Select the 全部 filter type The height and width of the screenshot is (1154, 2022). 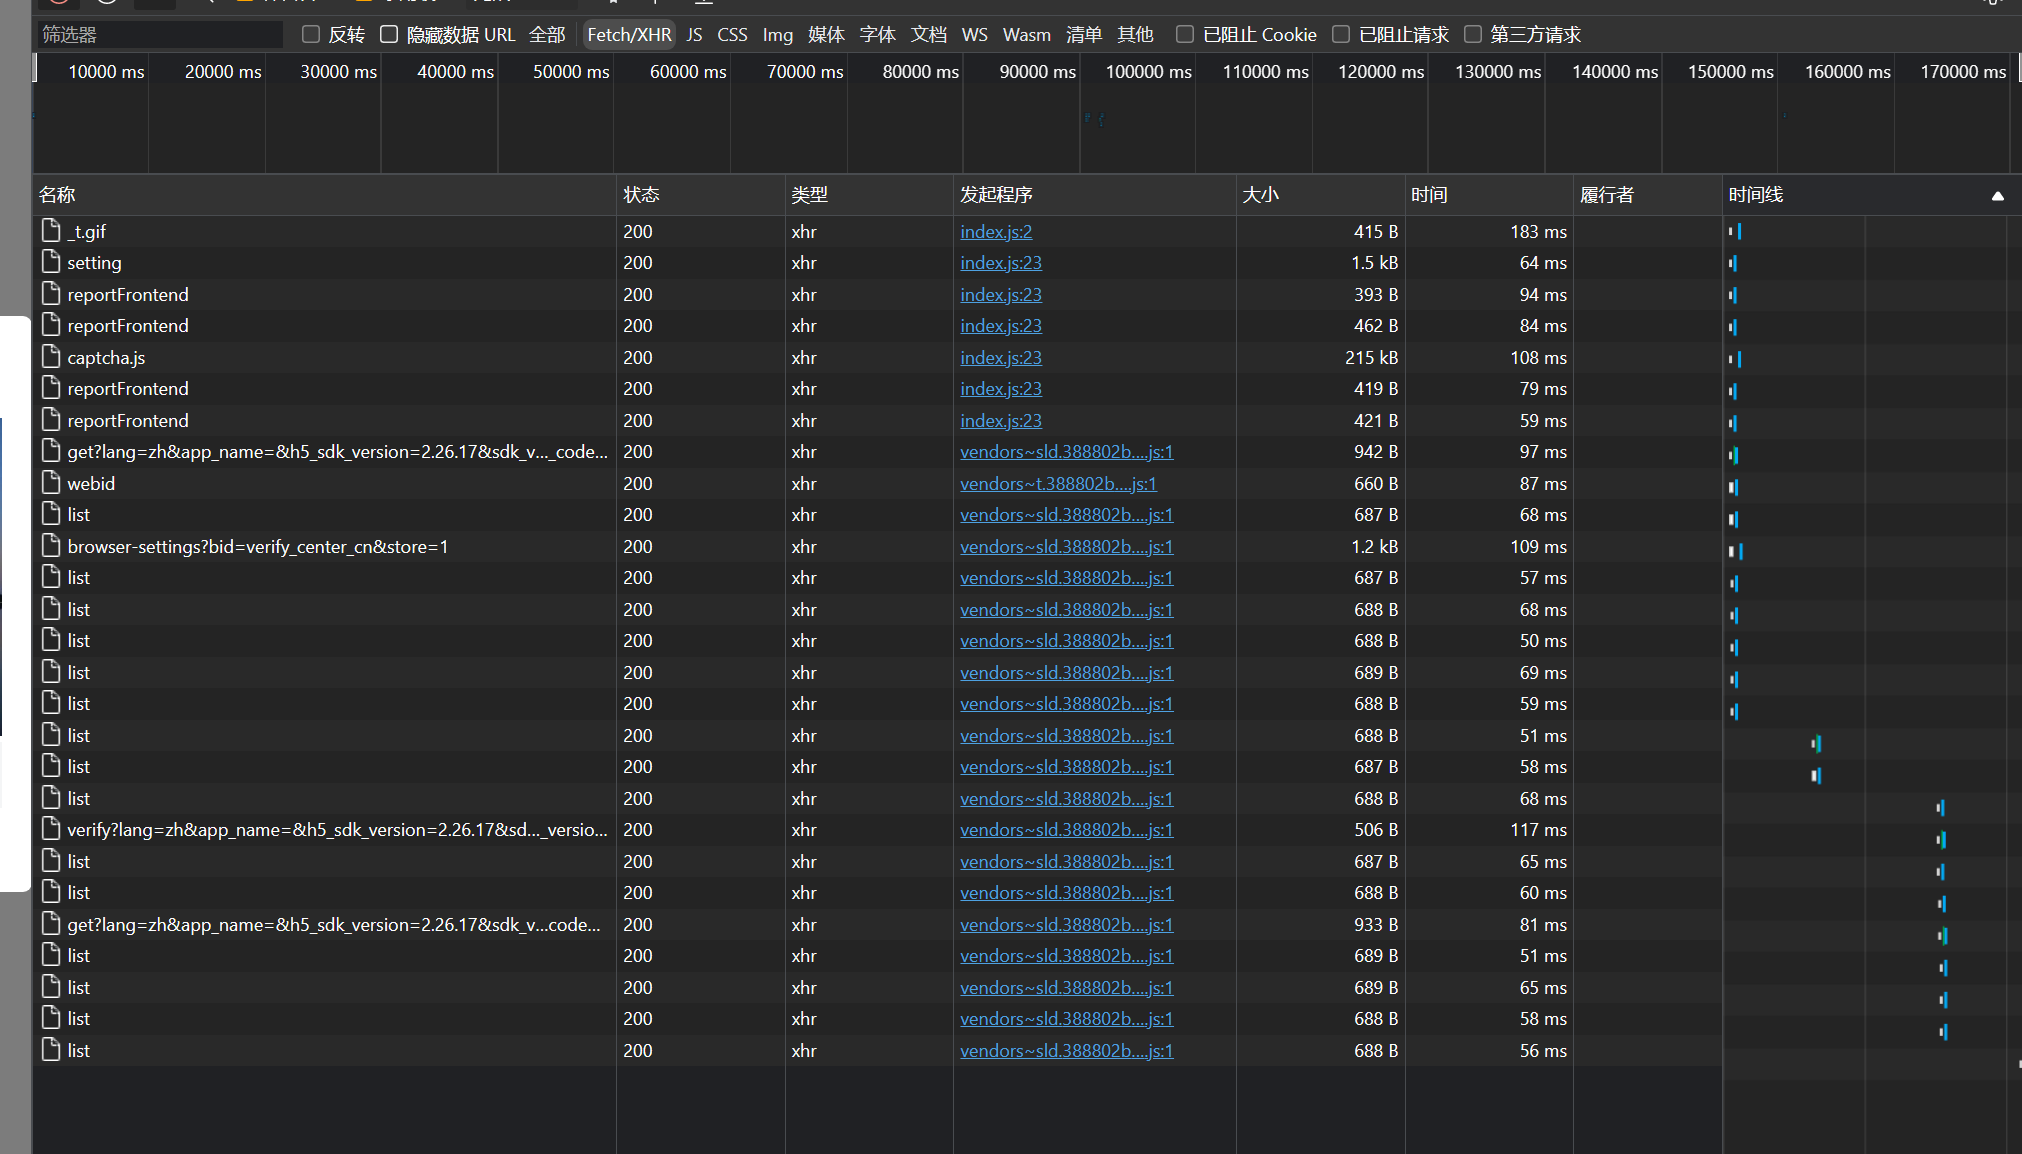click(547, 35)
